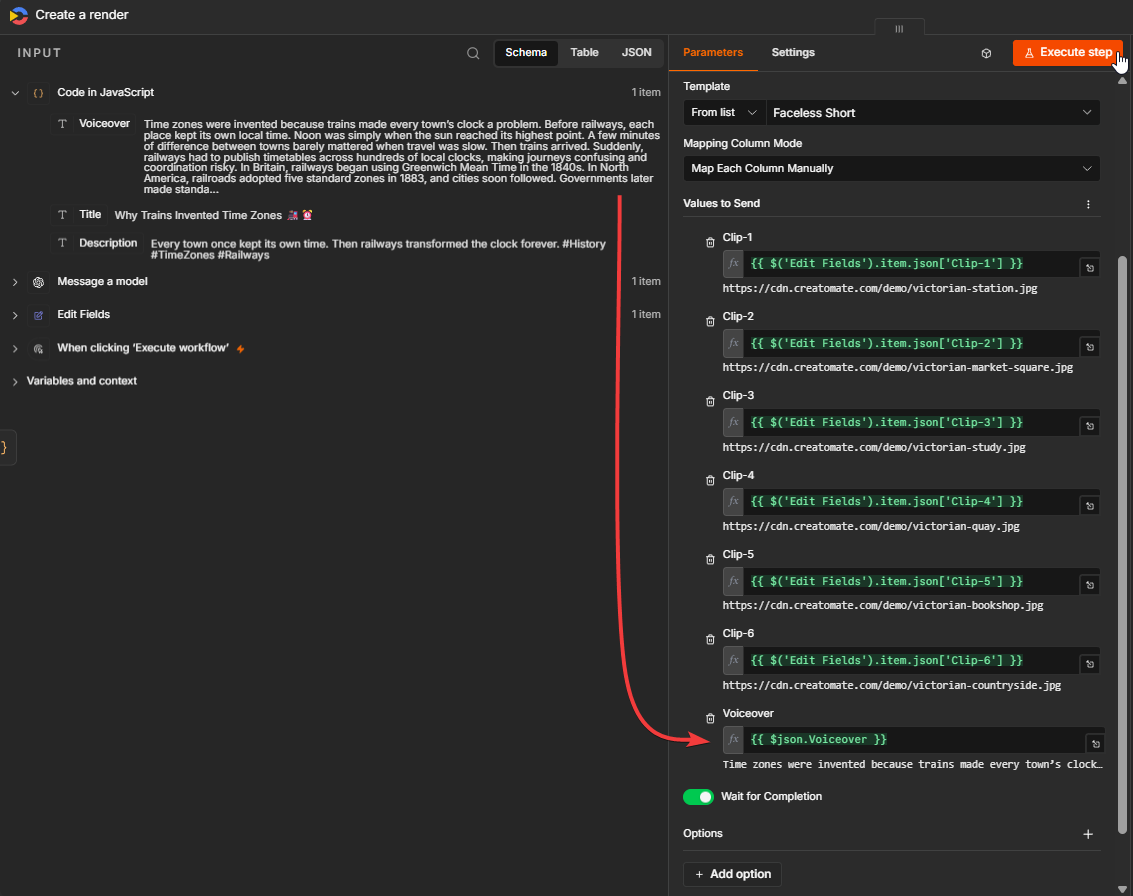Image resolution: width=1133 pixels, height=896 pixels.
Task: Click 'Why Trains Invented Time Zones' title value
Action: pyautogui.click(x=214, y=215)
